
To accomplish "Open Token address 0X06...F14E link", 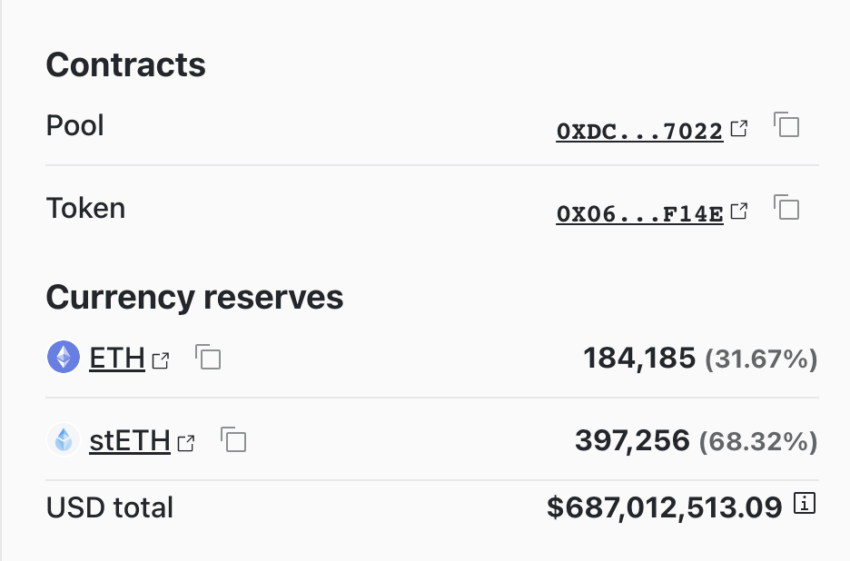I will [640, 214].
